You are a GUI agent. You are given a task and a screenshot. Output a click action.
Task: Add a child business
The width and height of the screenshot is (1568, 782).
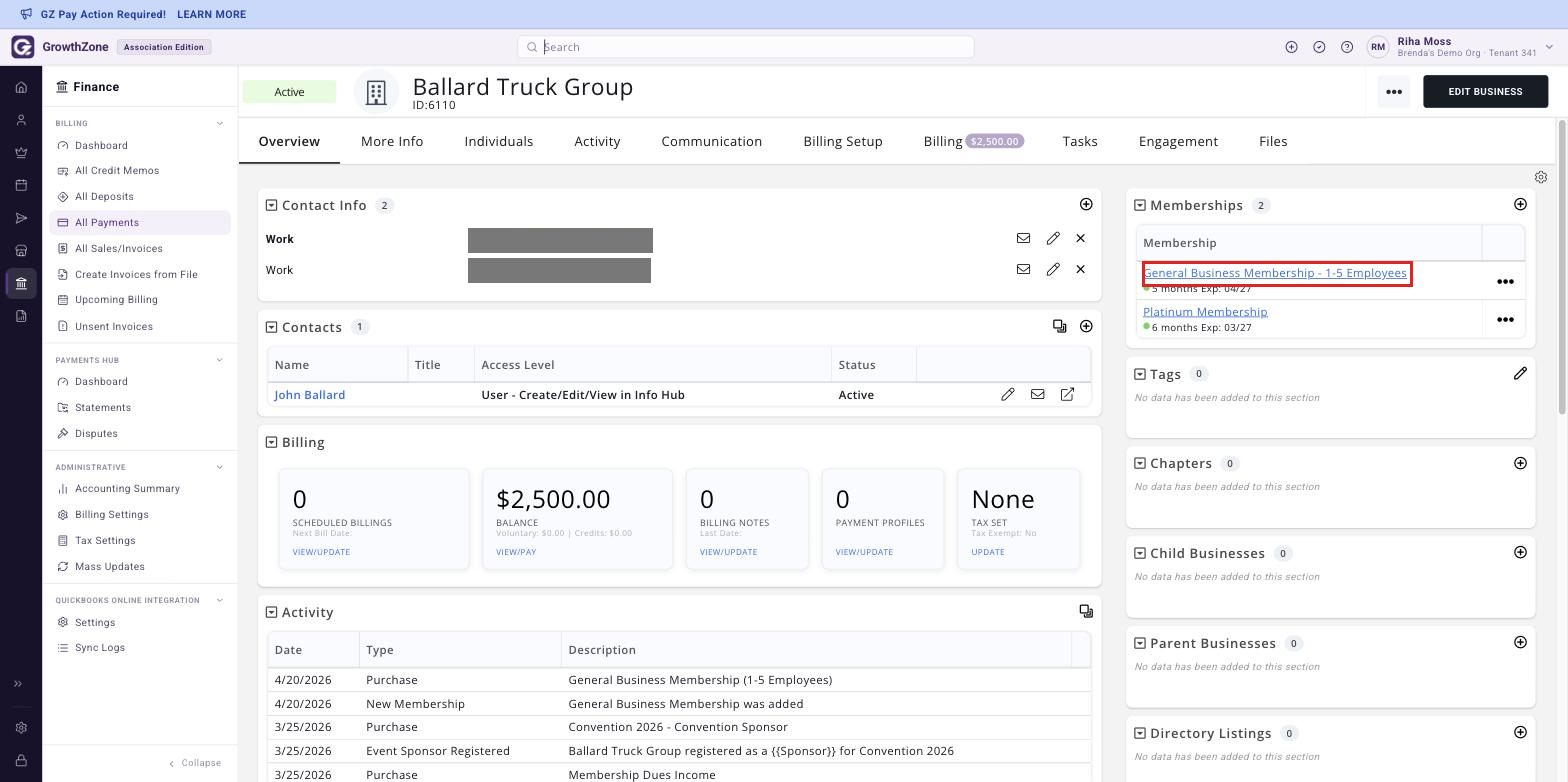point(1520,552)
